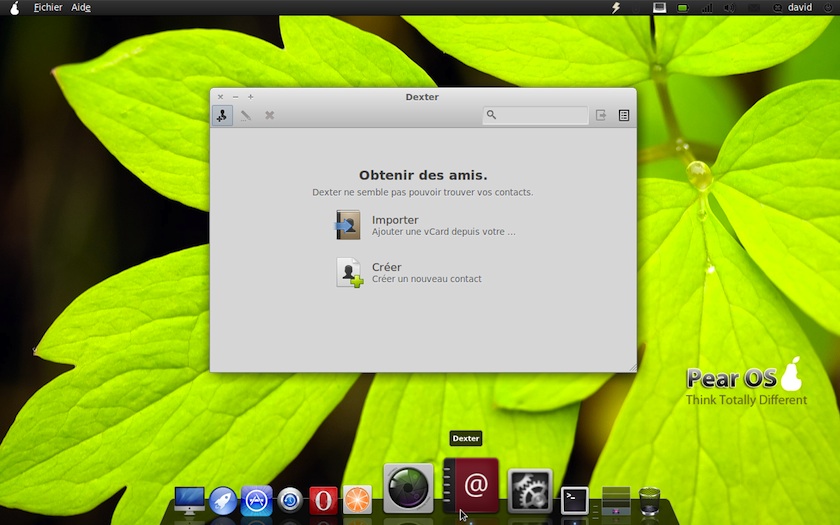Click inside the contacts search field

pos(540,115)
